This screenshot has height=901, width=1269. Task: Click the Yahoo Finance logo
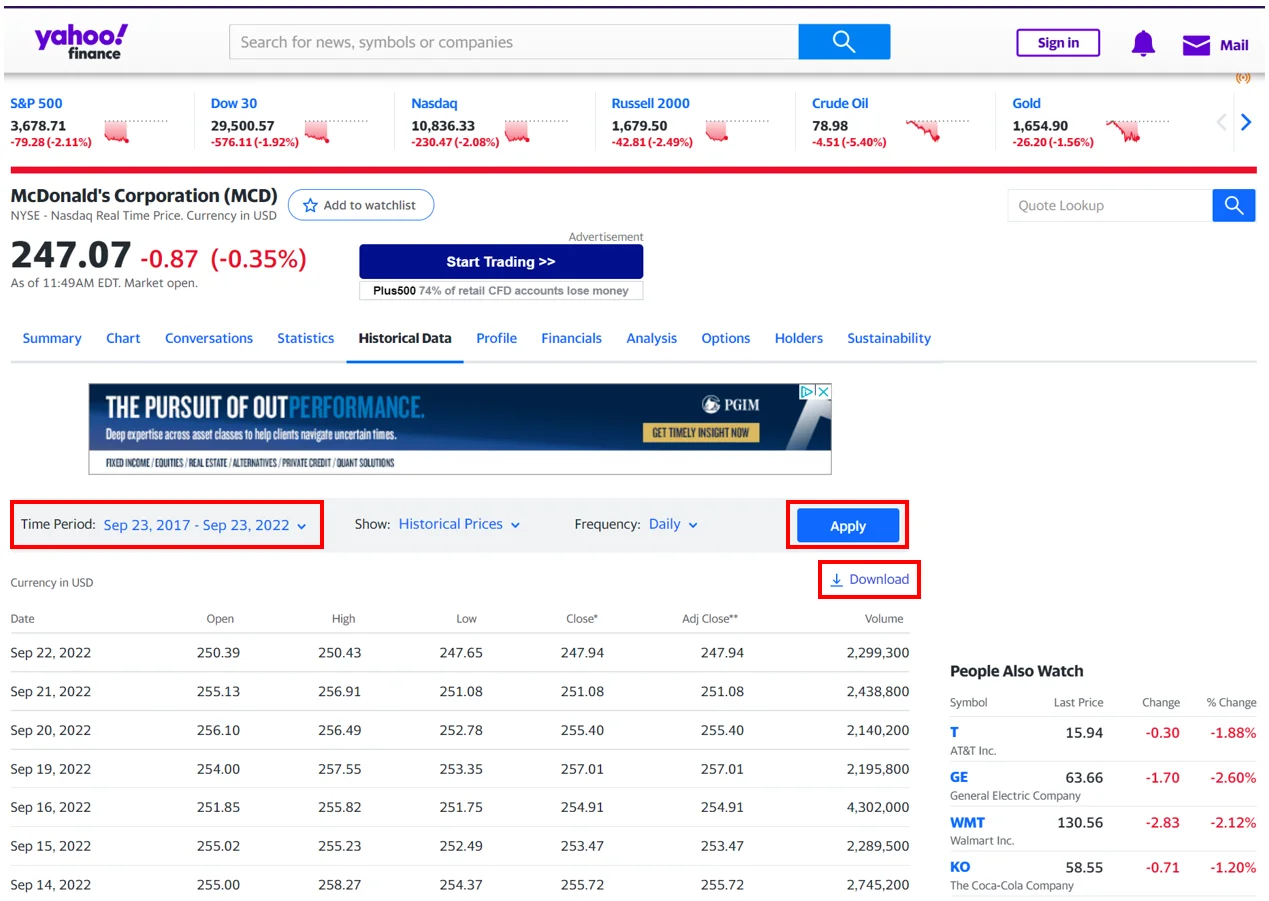(x=81, y=41)
